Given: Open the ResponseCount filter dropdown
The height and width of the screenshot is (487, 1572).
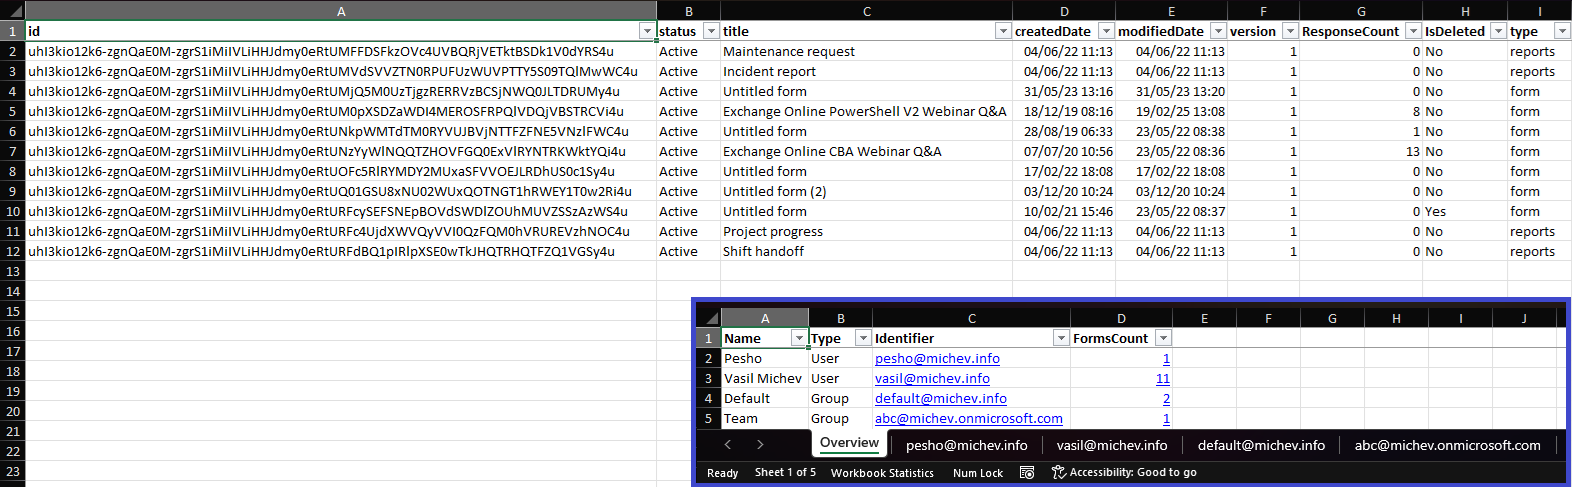Looking at the screenshot, I should click(1411, 32).
